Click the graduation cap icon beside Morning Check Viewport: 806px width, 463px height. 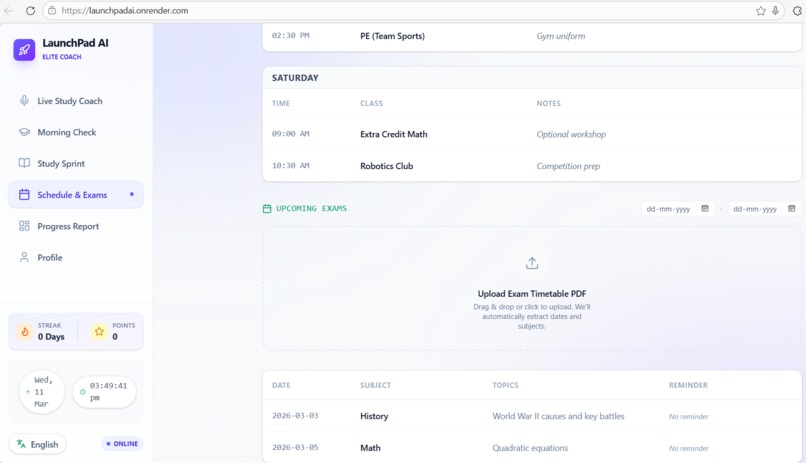click(24, 132)
